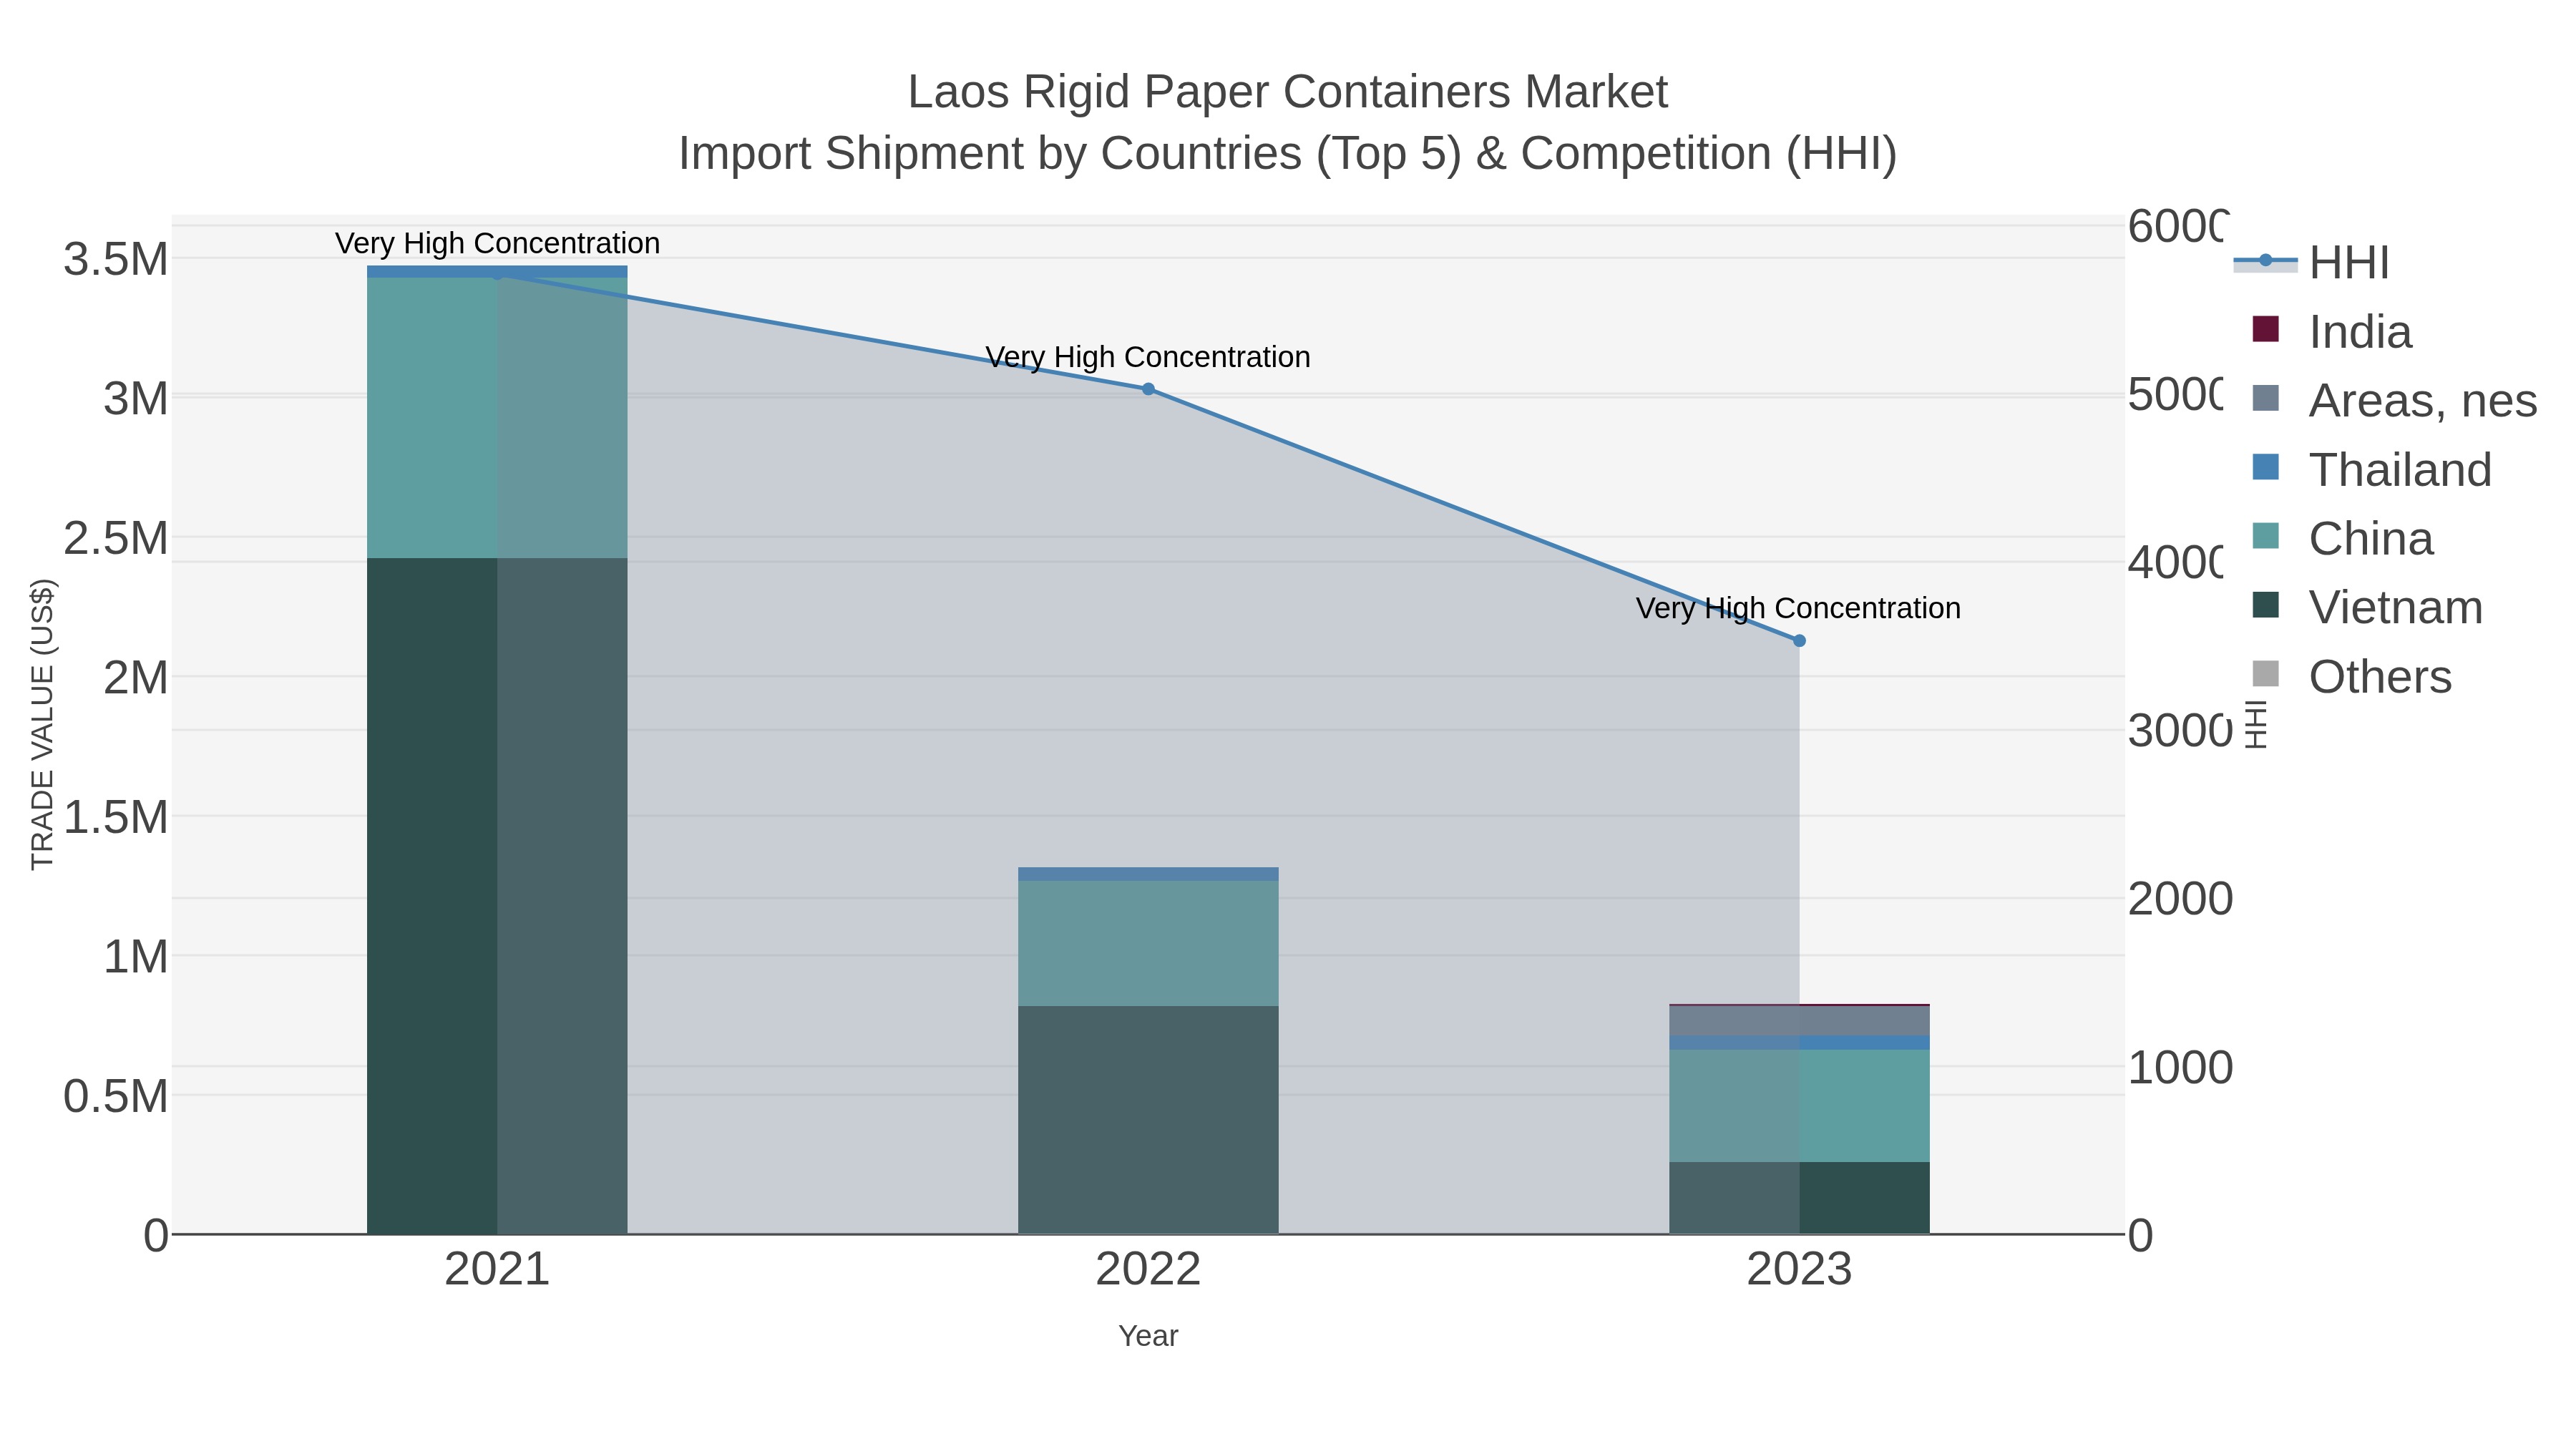Select the 2023 Vietnam bar segment
The width and height of the screenshot is (2576, 1449).
tap(1799, 1198)
